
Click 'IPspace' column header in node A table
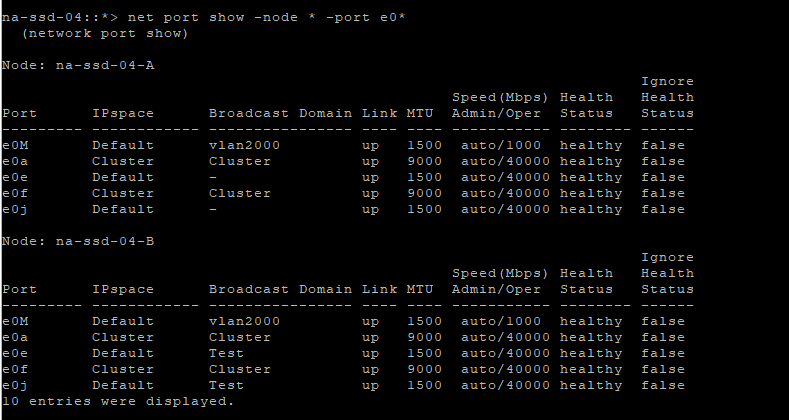coord(122,113)
